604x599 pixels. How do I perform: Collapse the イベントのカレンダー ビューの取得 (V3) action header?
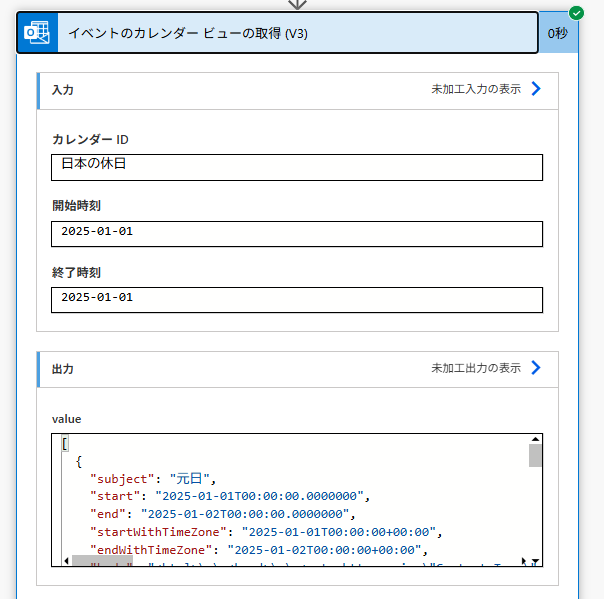277,33
